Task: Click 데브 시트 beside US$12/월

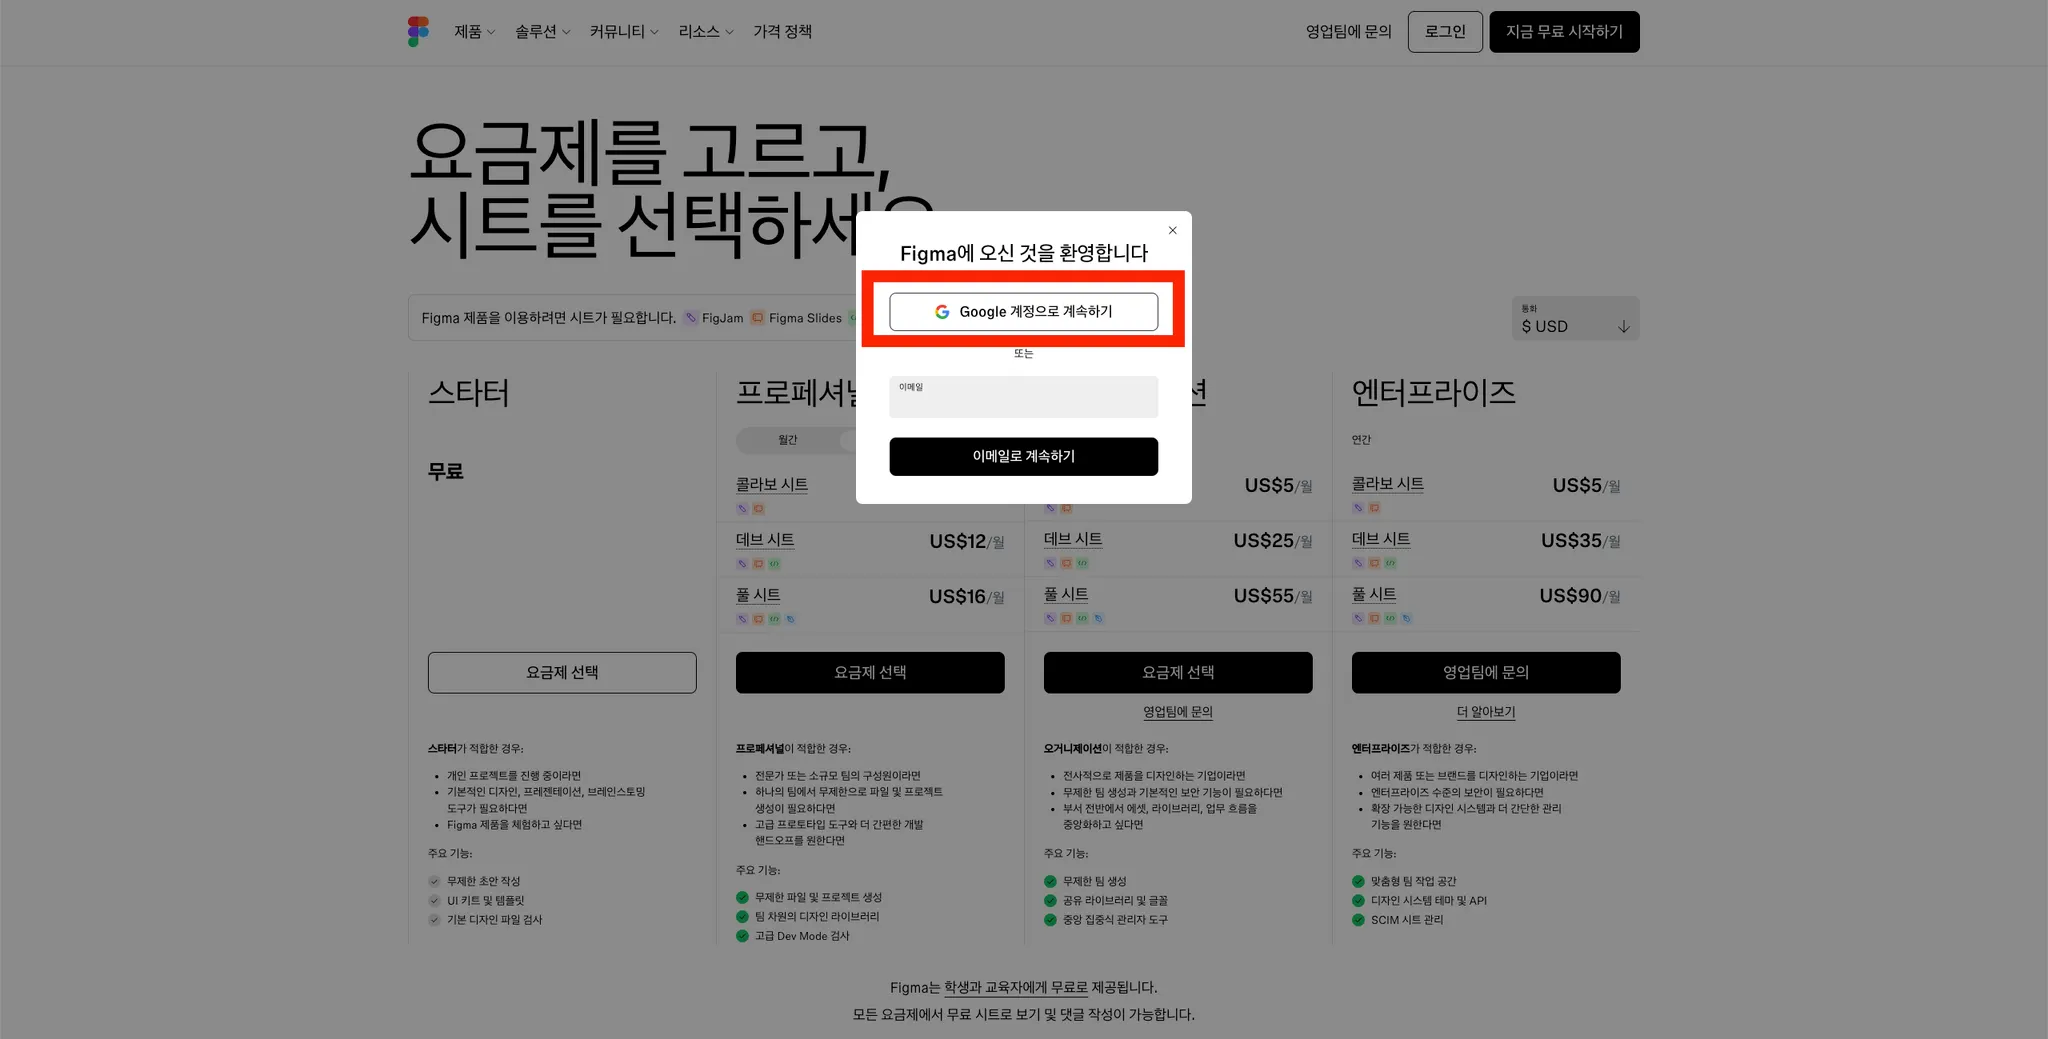Action: point(765,540)
